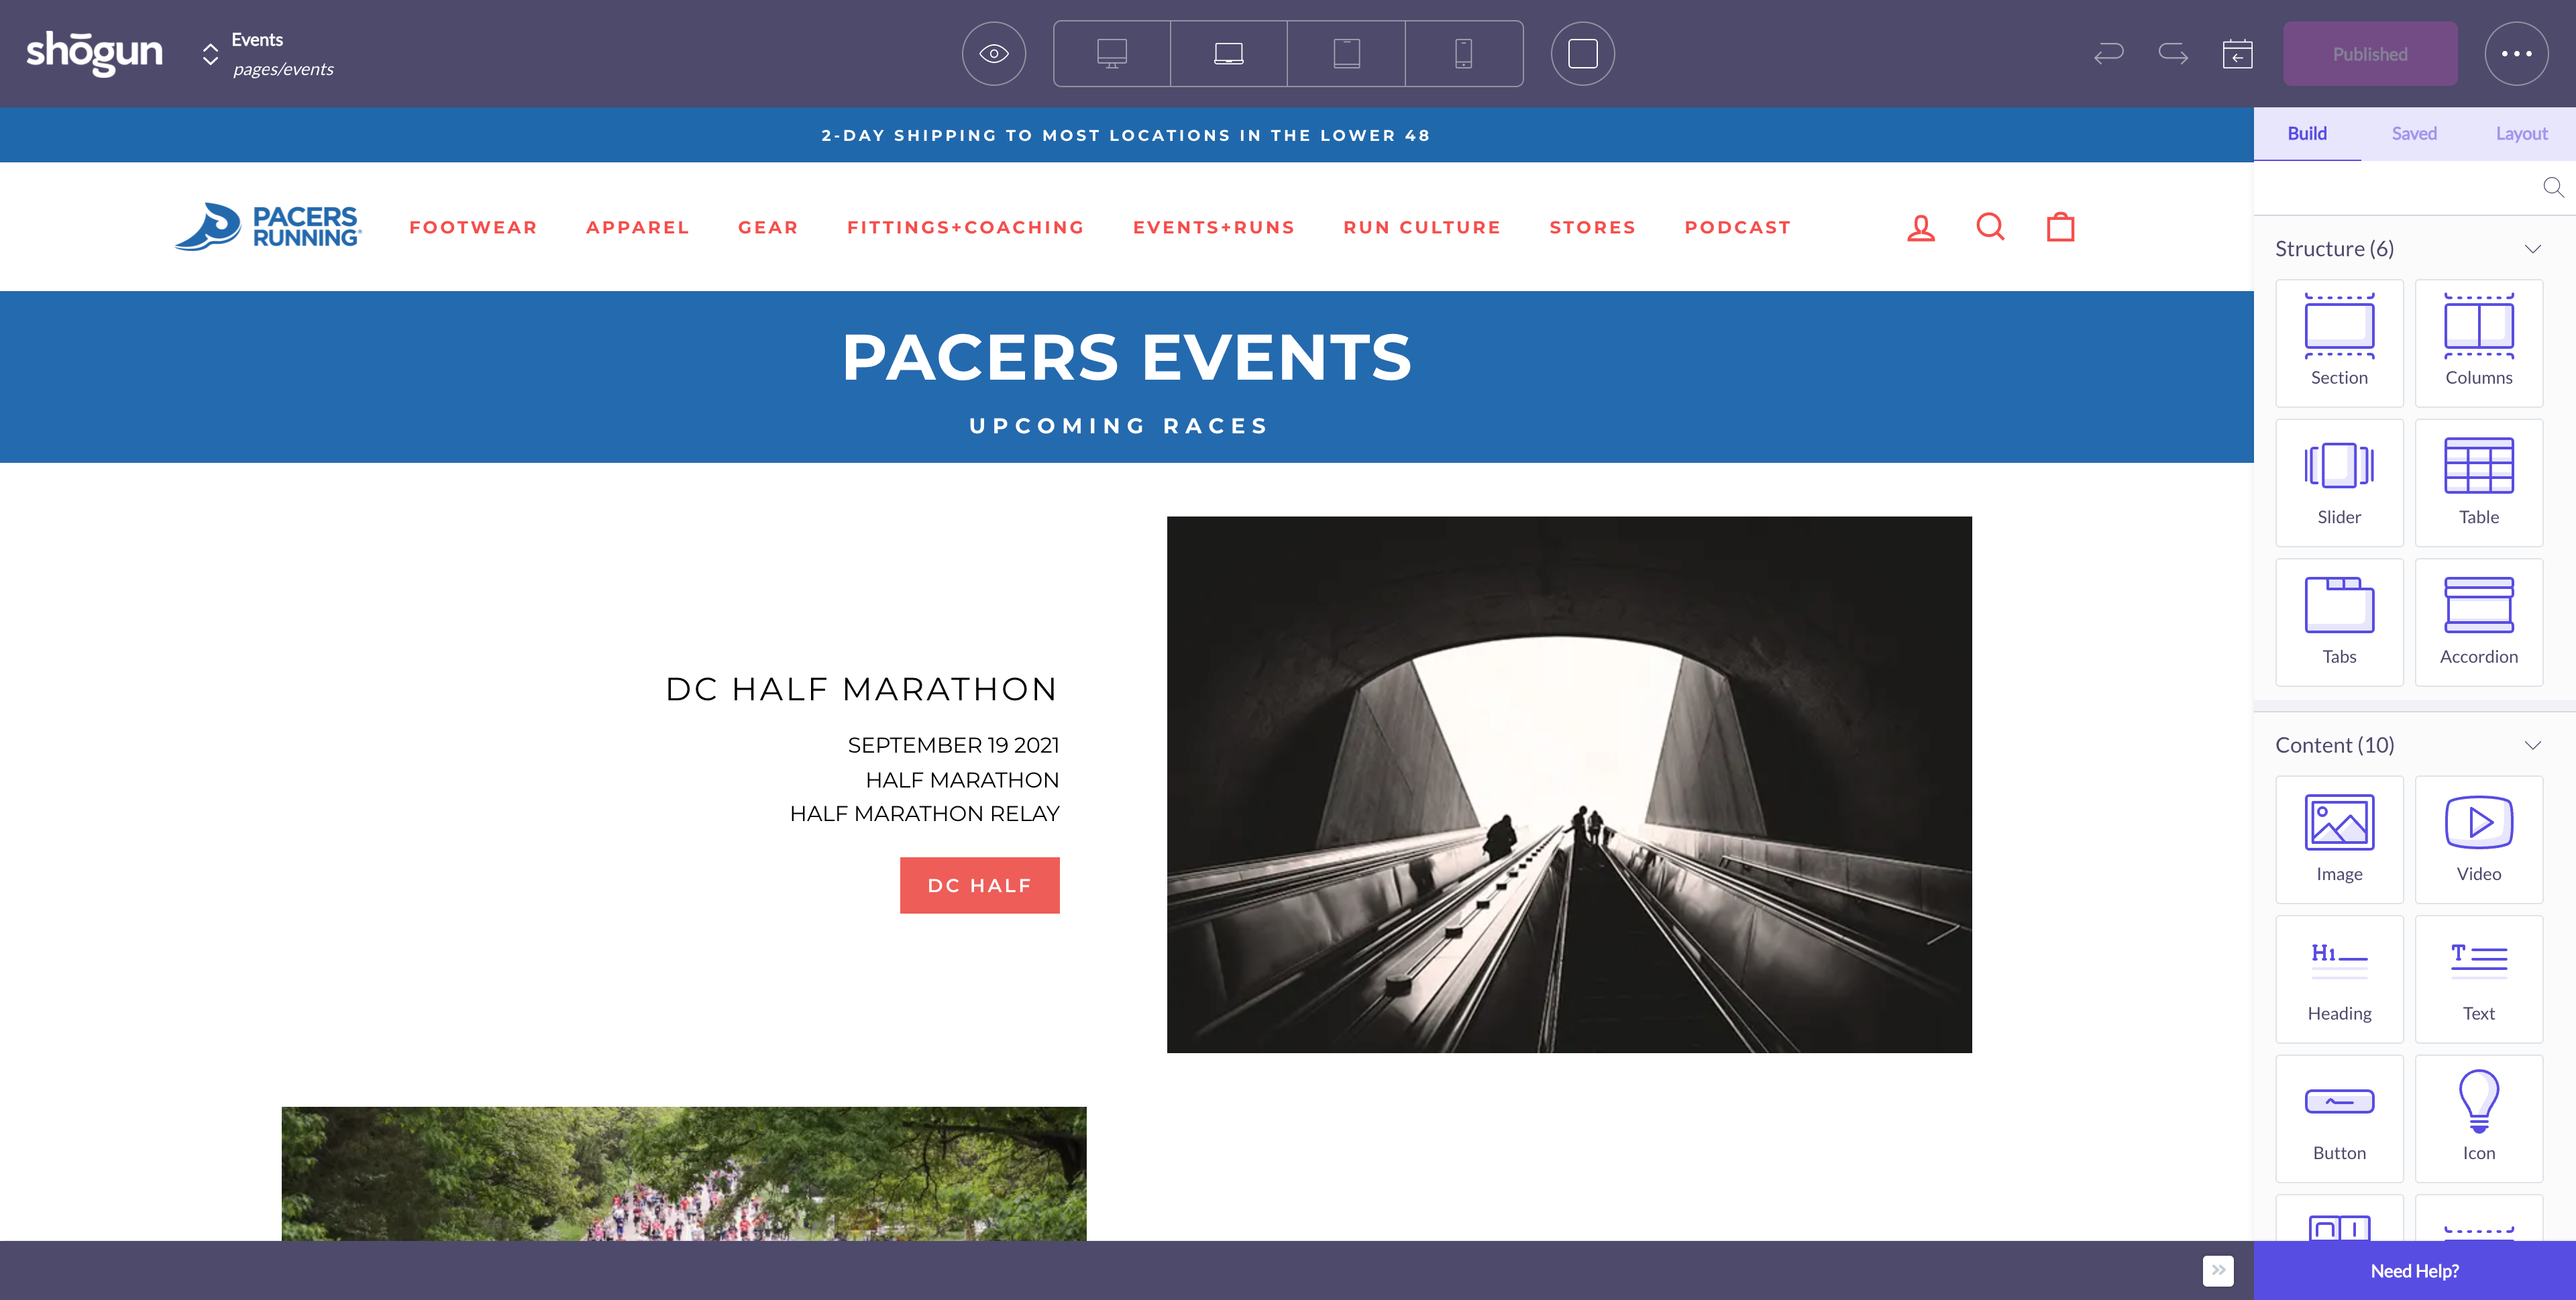Select the Image content element
This screenshot has height=1300, width=2576.
pyautogui.click(x=2339, y=840)
